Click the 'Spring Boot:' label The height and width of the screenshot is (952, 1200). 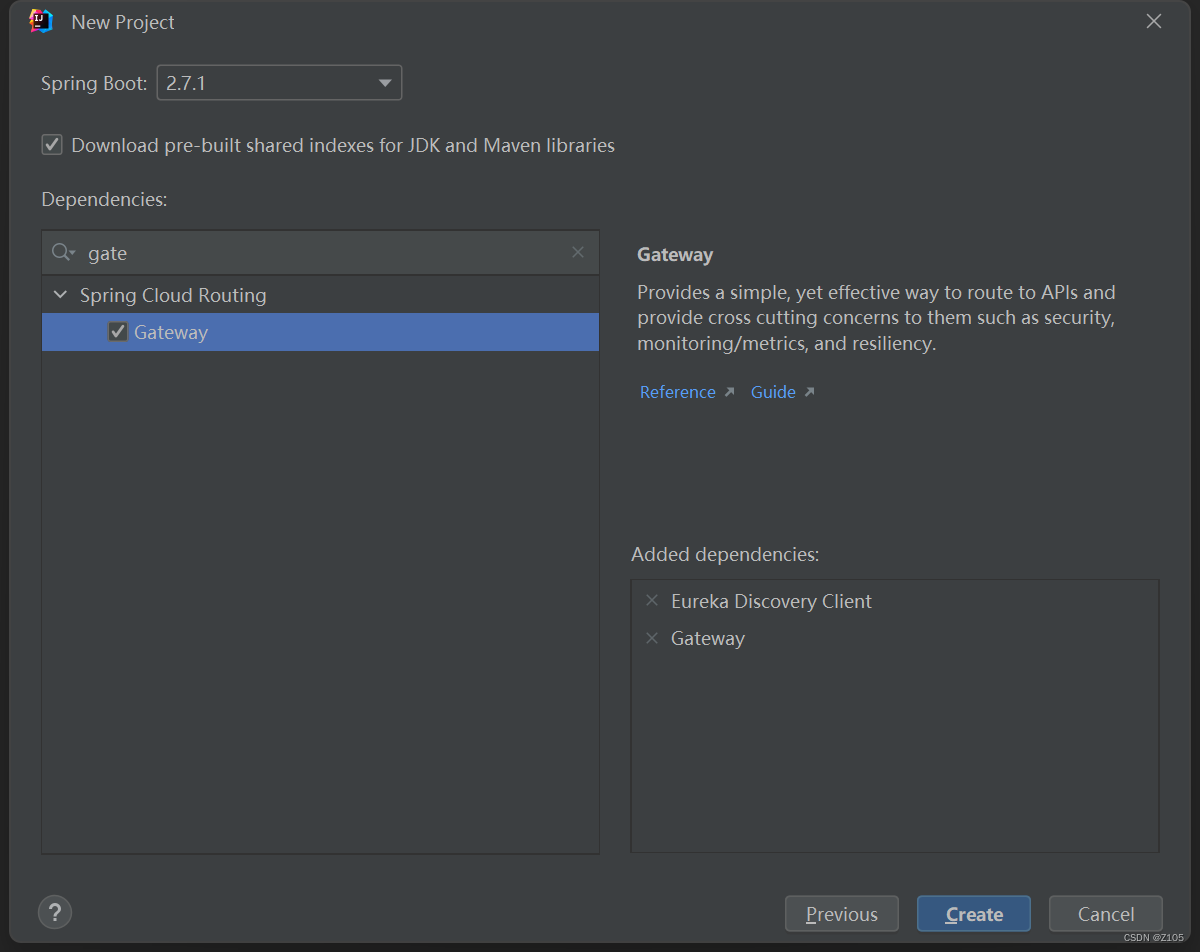(x=94, y=83)
